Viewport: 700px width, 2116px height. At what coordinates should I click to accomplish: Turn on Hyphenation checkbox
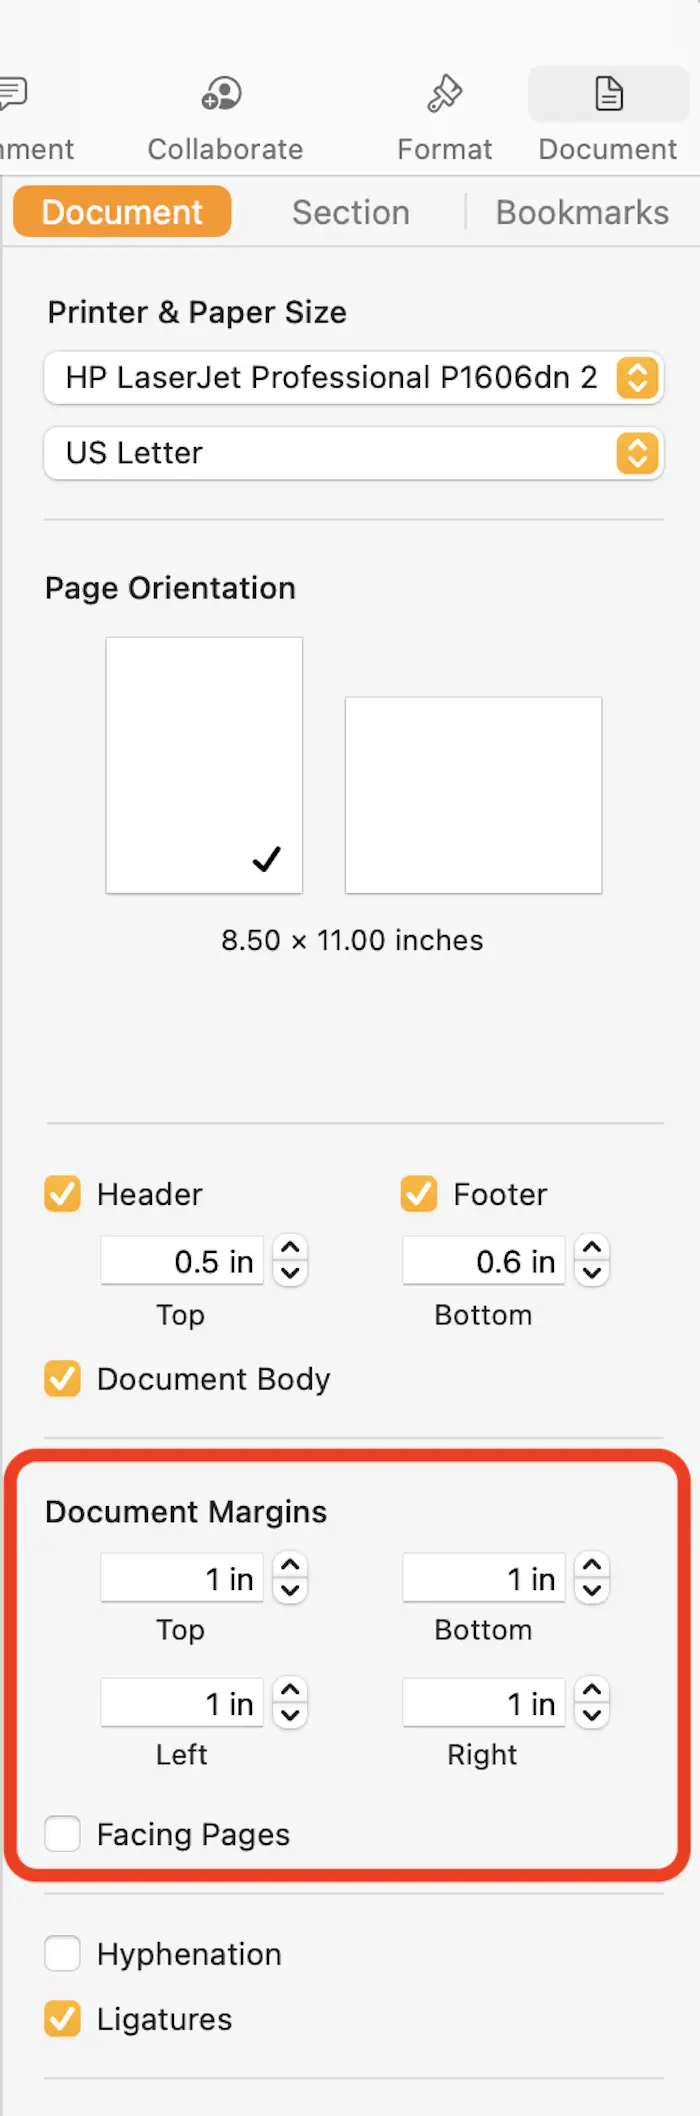pyautogui.click(x=63, y=1953)
